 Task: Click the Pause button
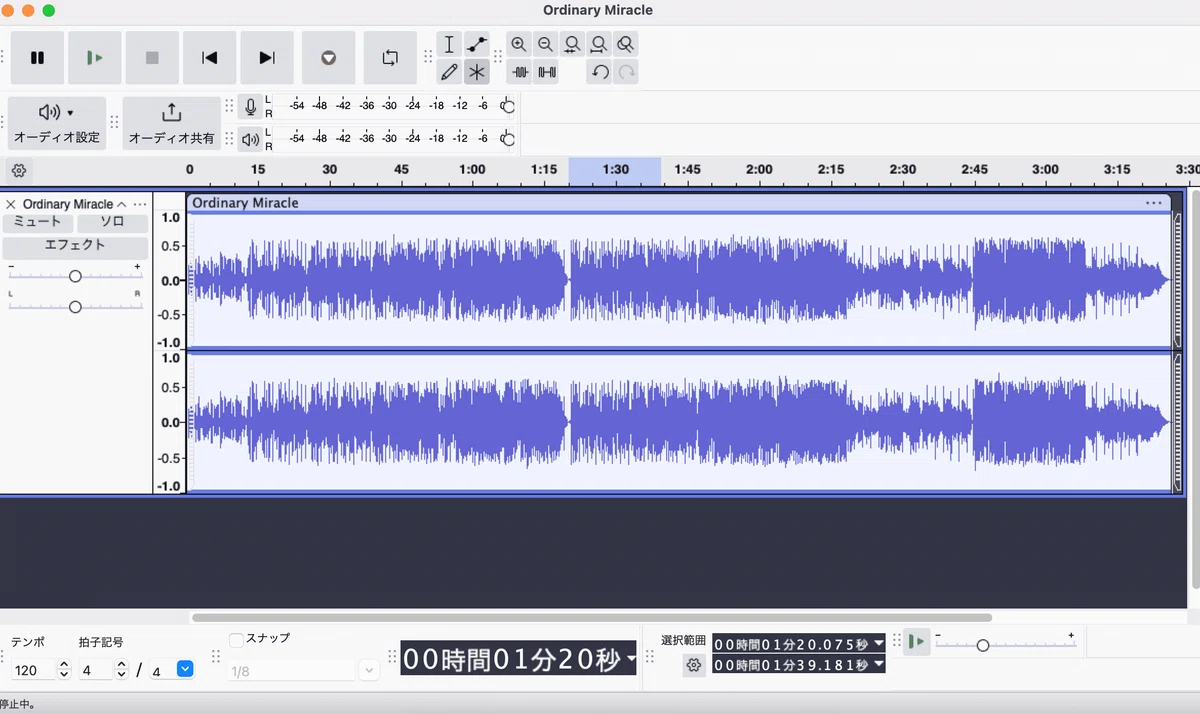click(x=37, y=58)
